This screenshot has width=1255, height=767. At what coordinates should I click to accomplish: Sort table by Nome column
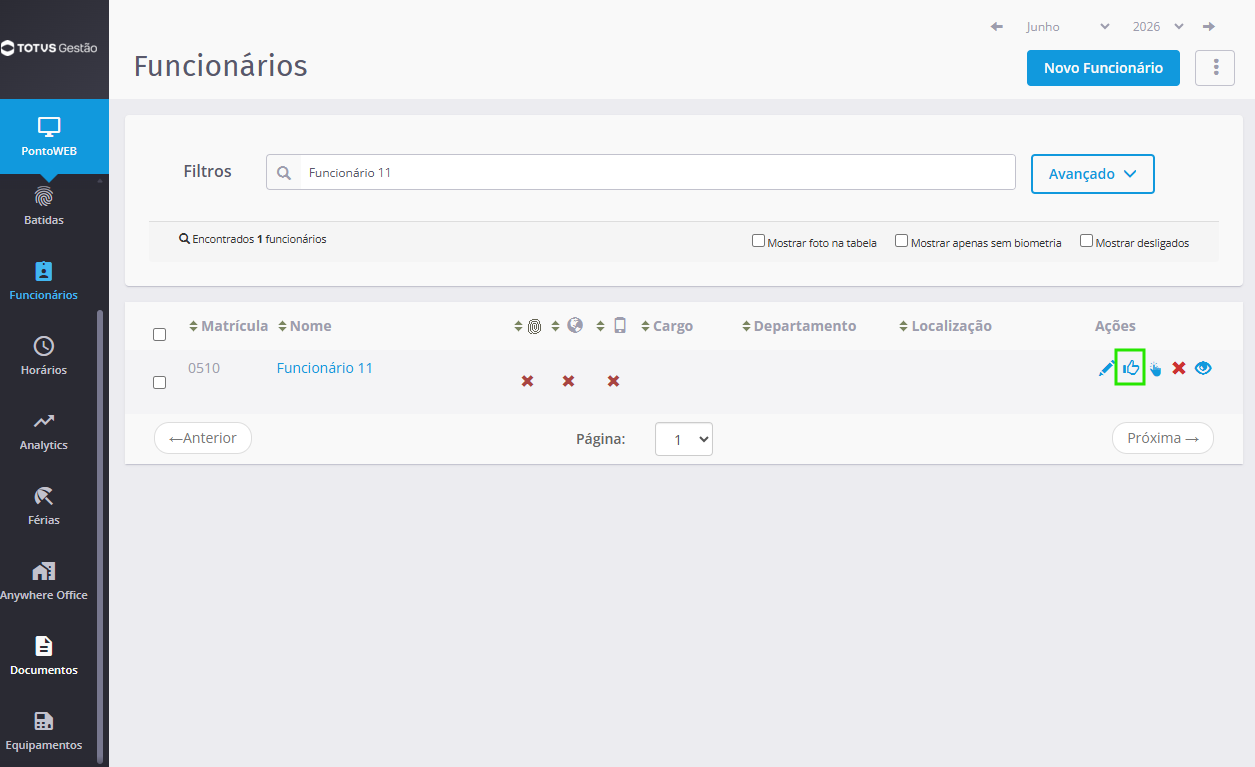pos(305,326)
